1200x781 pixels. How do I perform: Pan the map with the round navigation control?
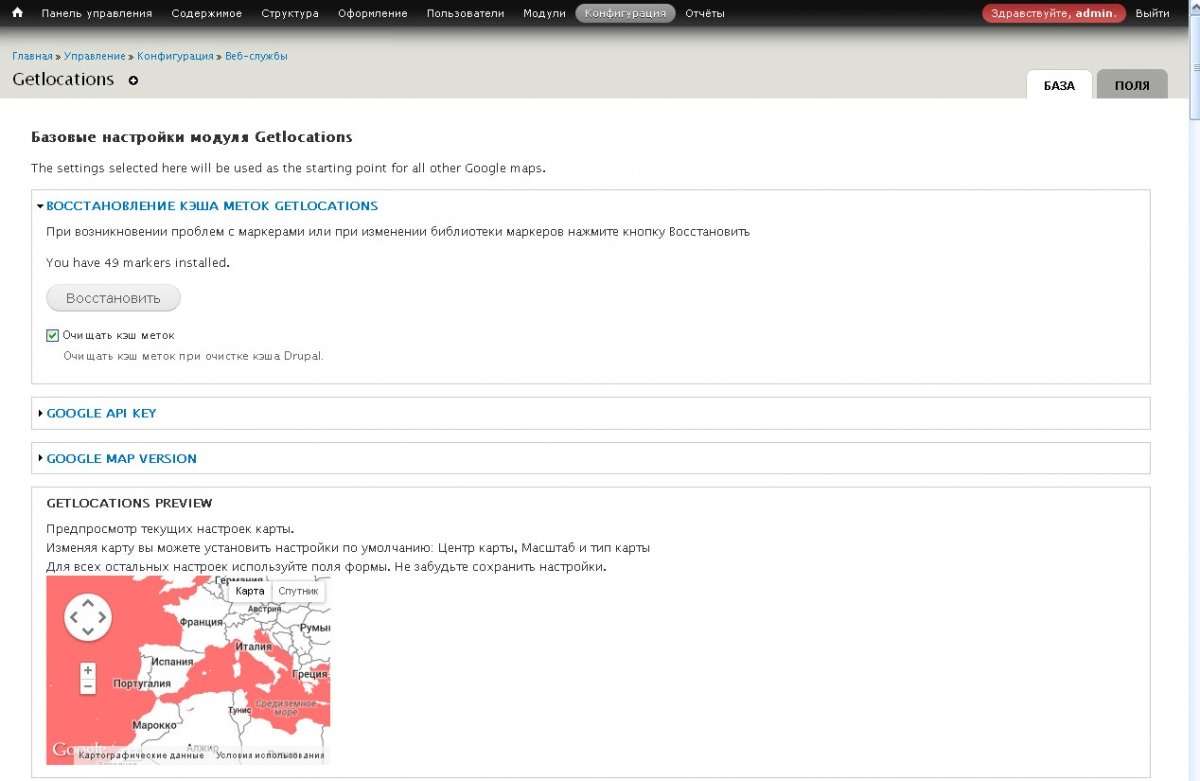coord(88,617)
